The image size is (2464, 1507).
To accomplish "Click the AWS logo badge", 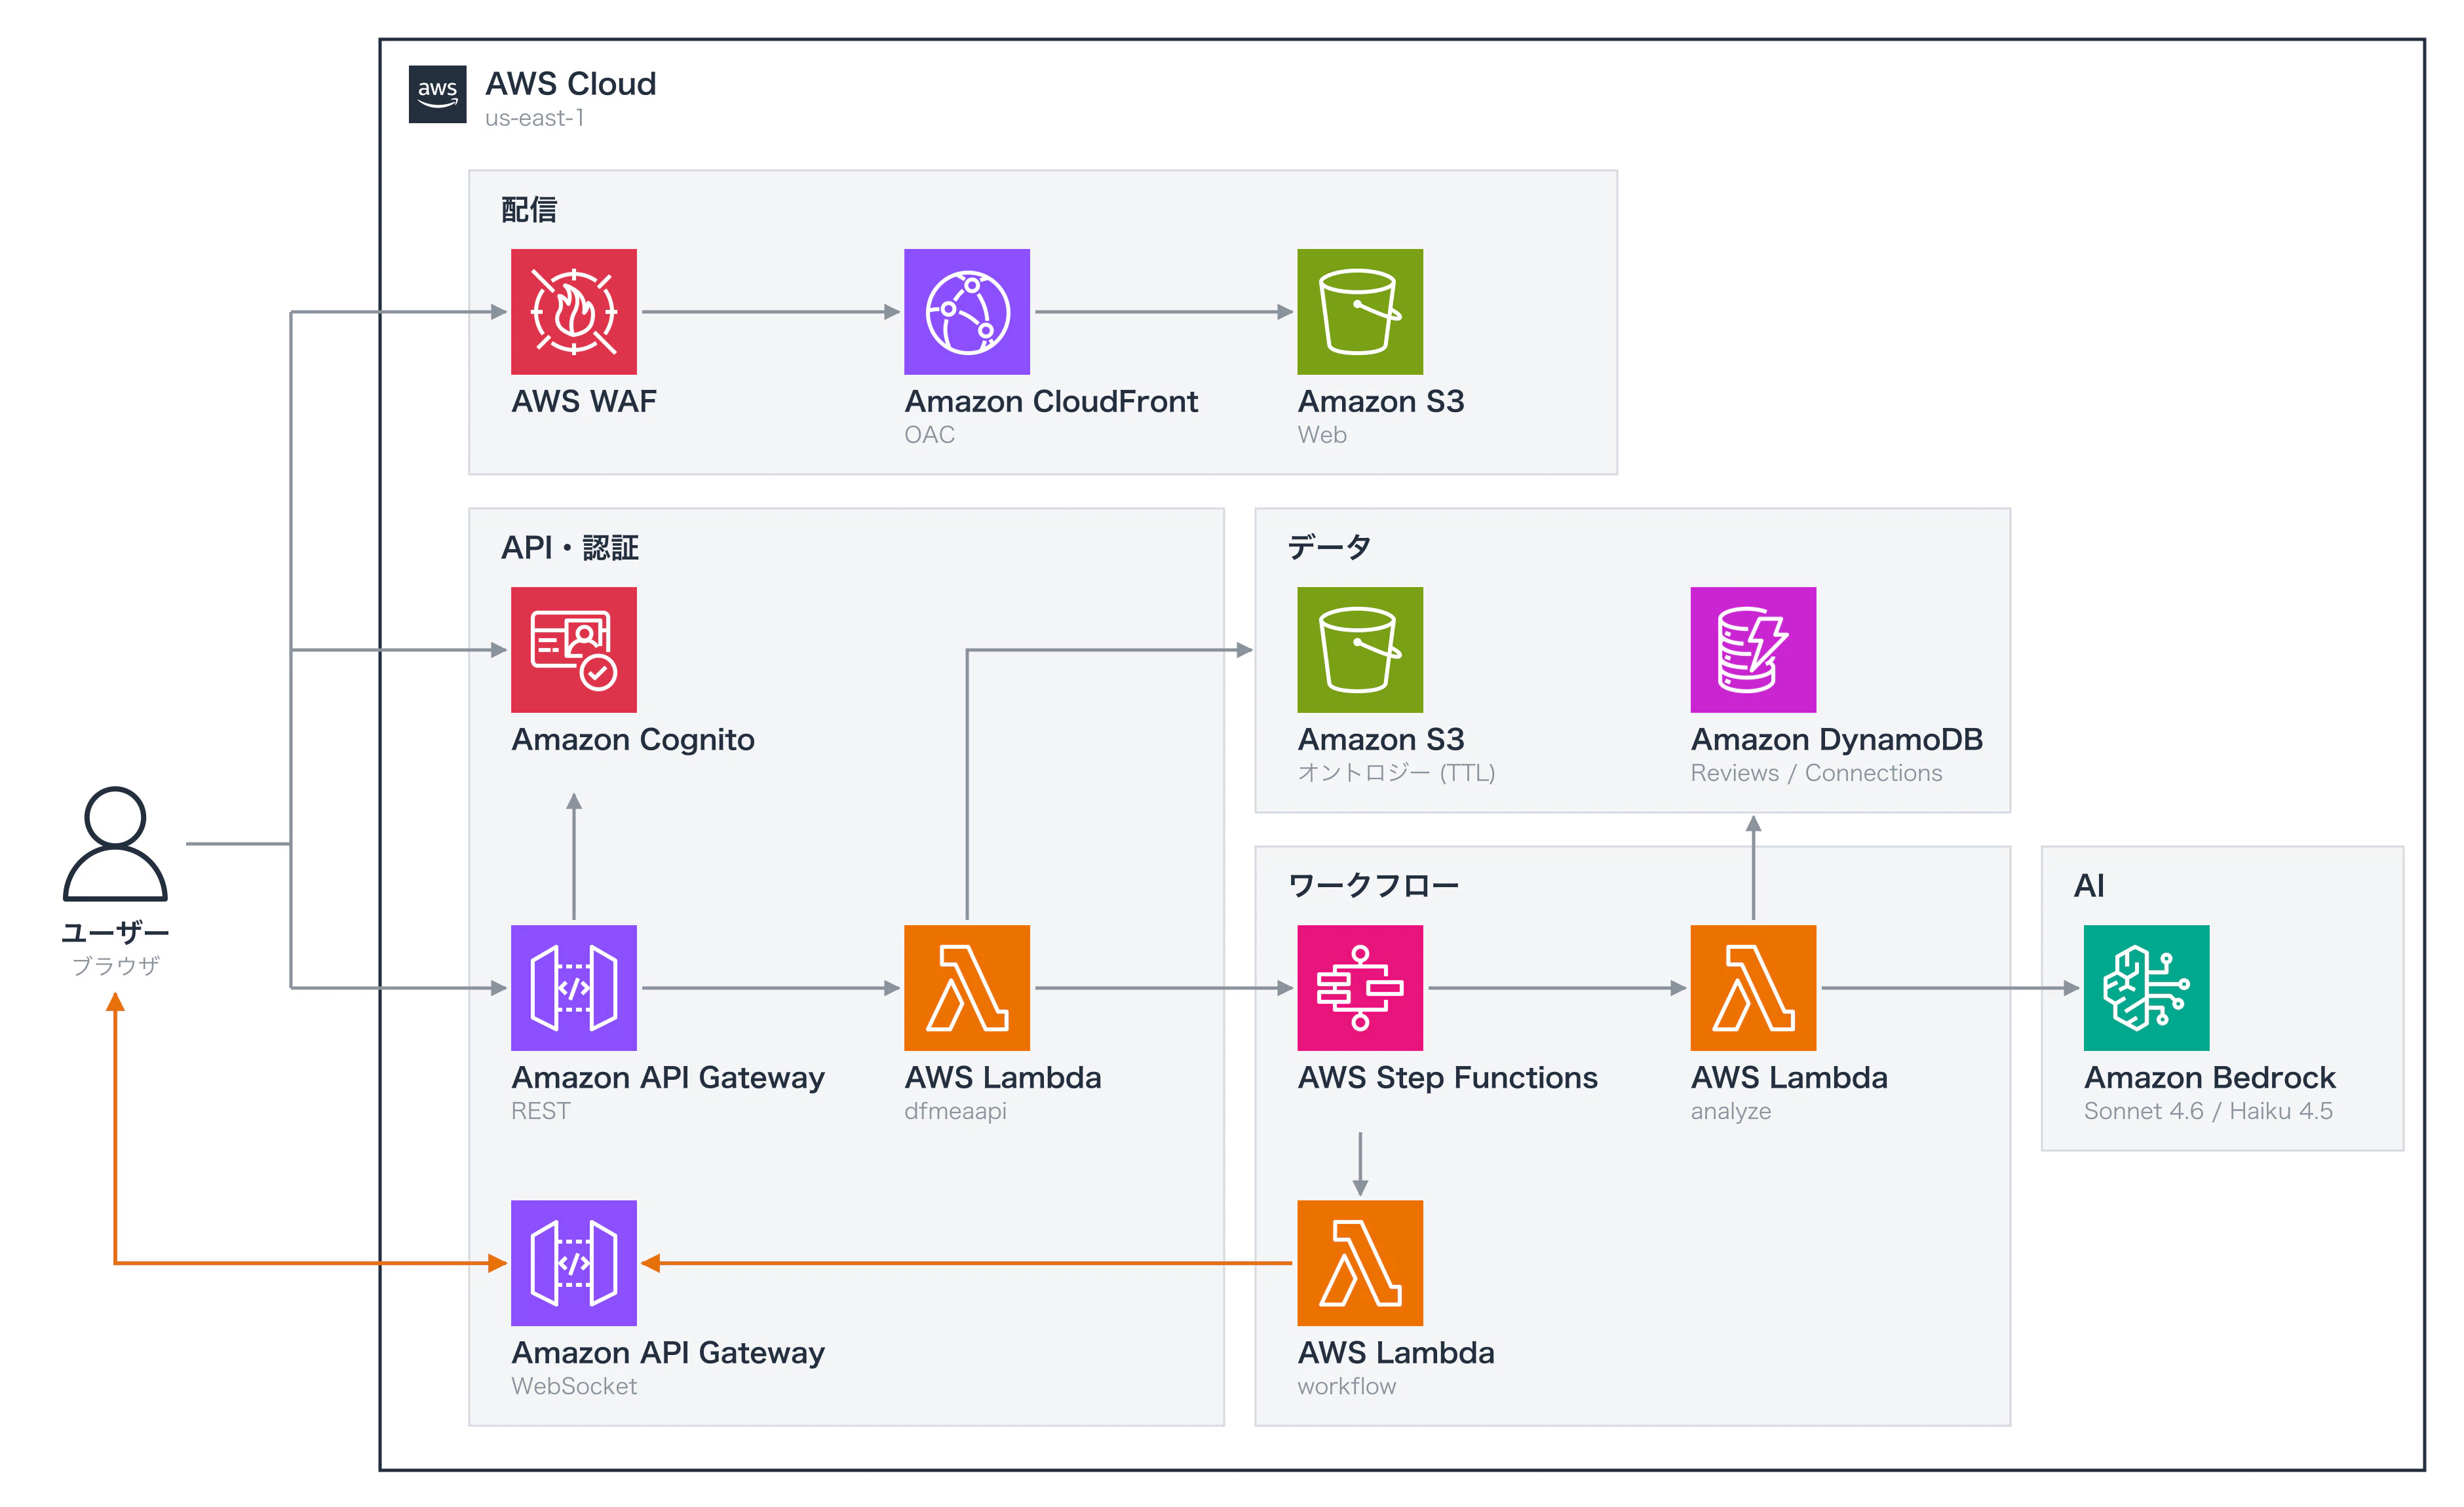I will click(x=437, y=94).
